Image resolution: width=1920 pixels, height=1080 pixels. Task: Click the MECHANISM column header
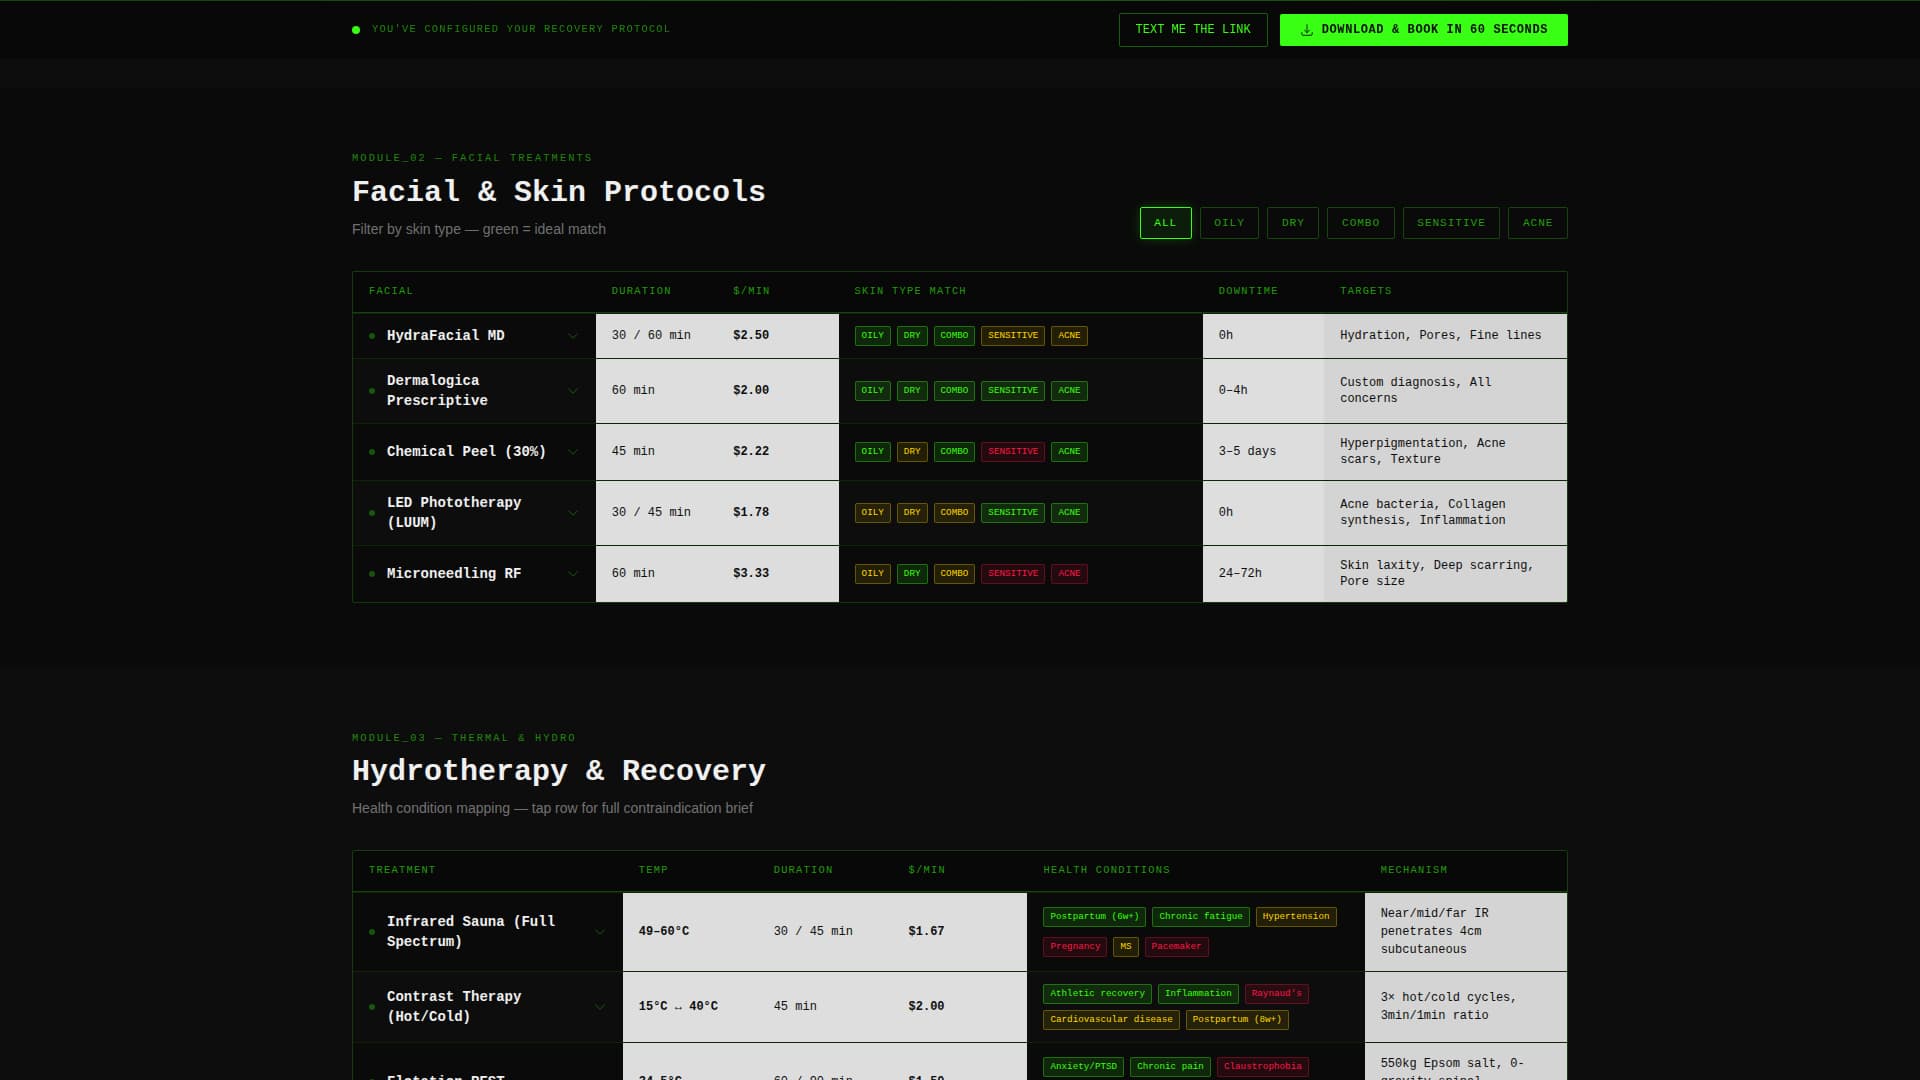click(x=1414, y=870)
